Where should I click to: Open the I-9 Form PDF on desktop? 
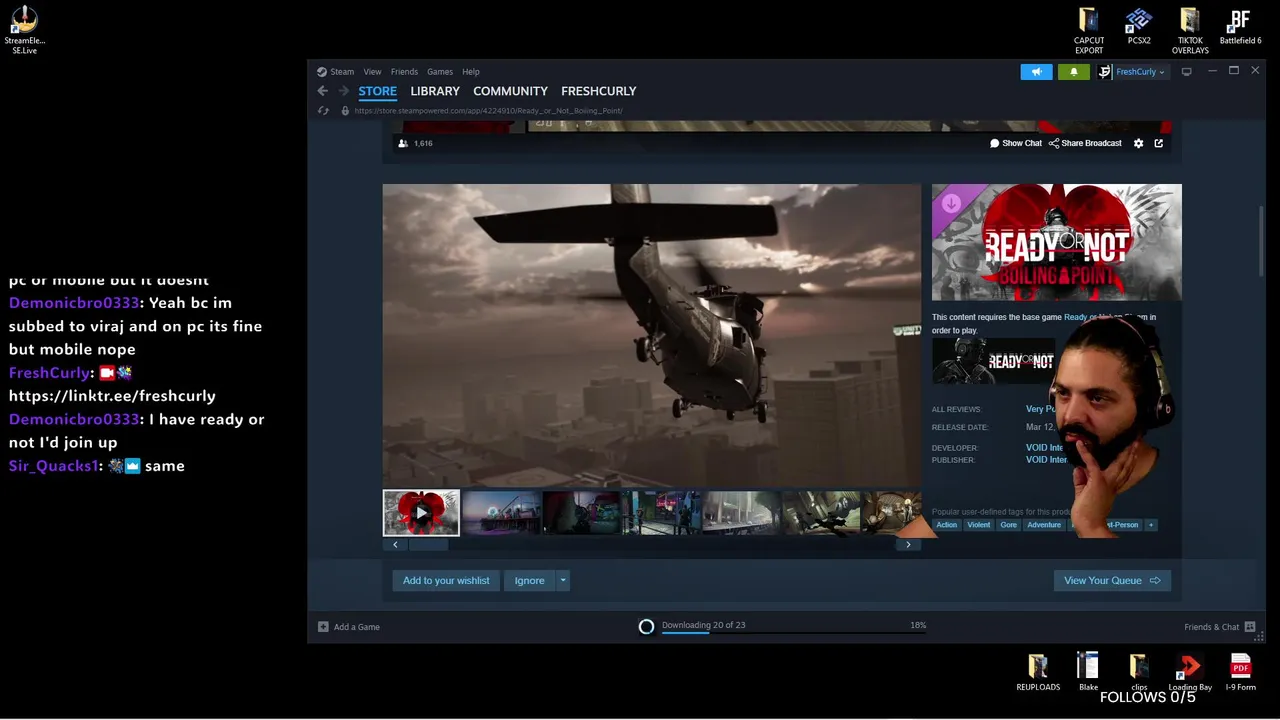click(x=1240, y=672)
